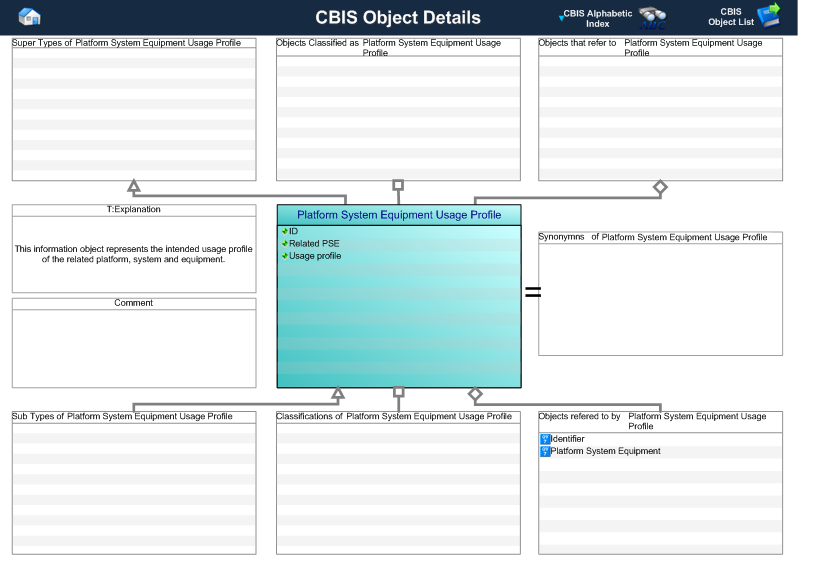Open the CBIS Object List link
This screenshot has height=577, width=831.
[731, 17]
